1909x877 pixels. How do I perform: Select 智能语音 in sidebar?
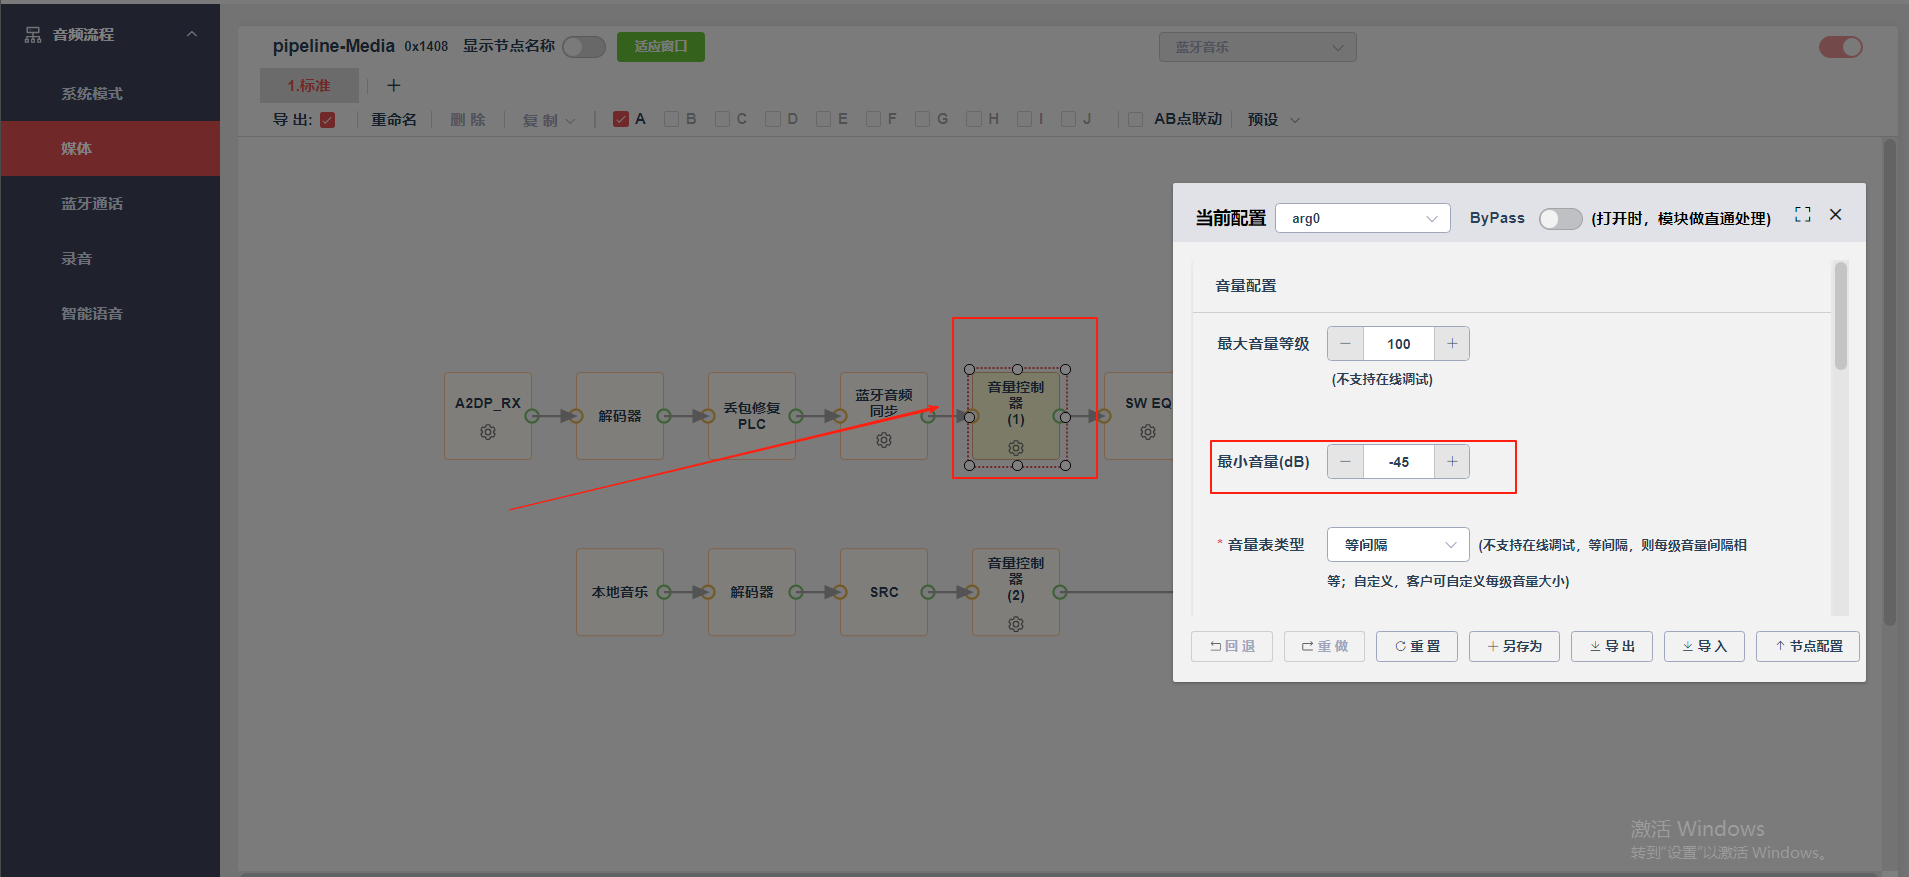click(110, 314)
